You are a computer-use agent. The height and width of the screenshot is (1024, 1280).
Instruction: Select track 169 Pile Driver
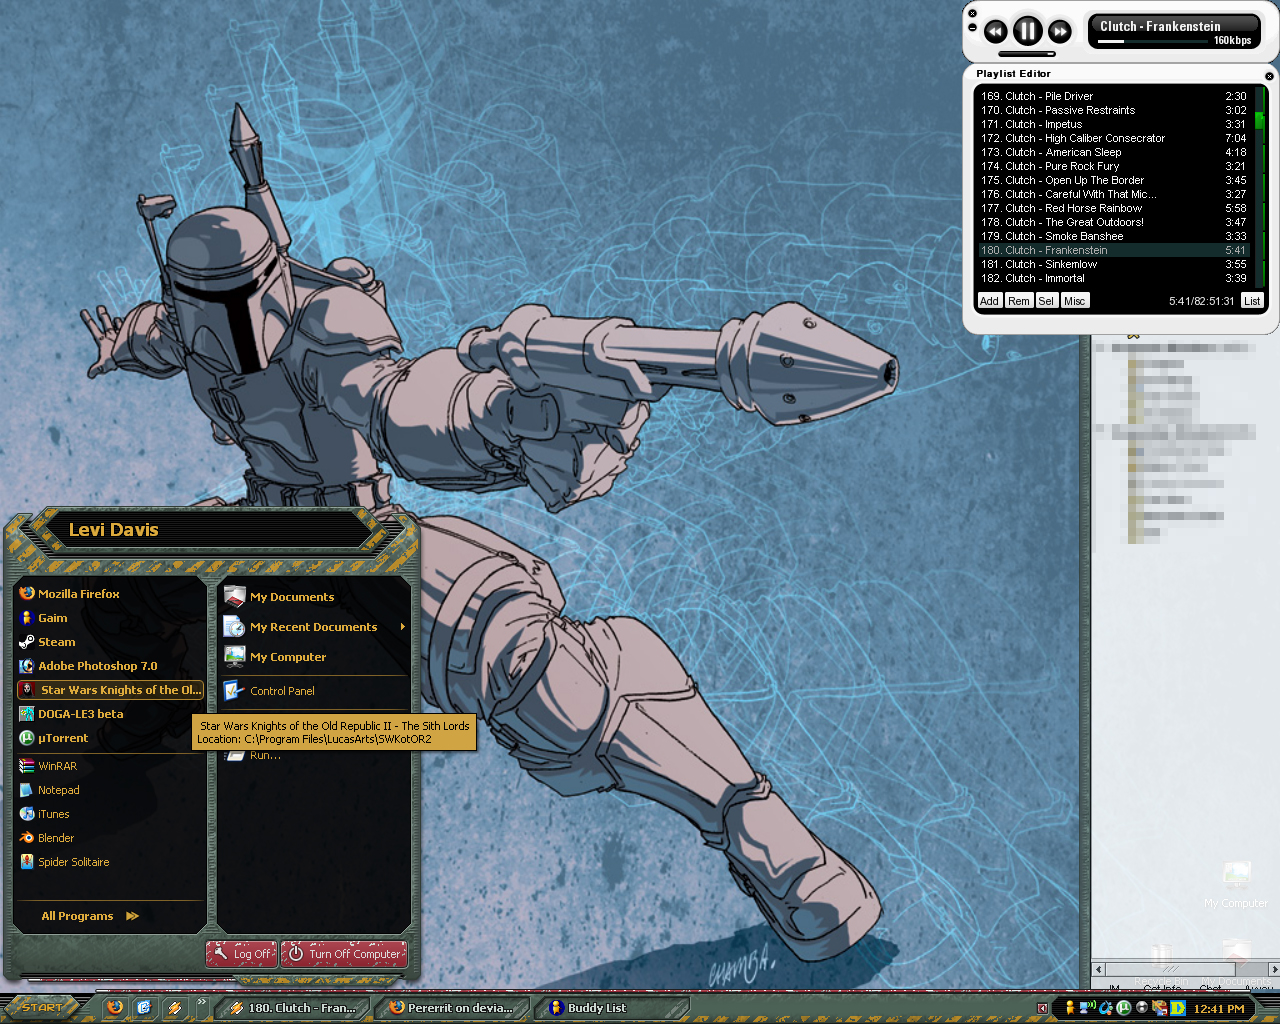pos(1114,97)
